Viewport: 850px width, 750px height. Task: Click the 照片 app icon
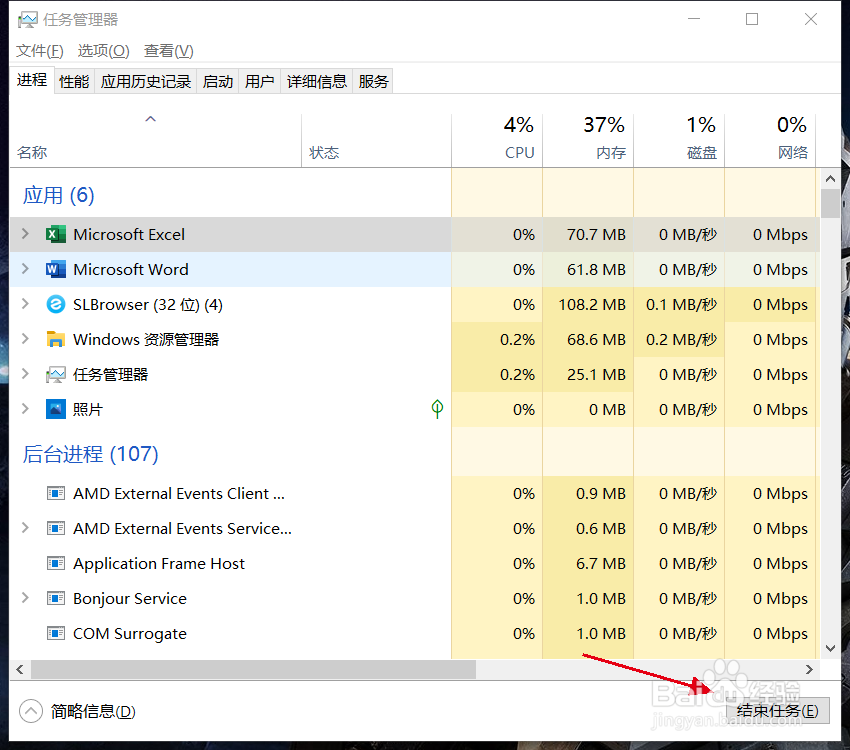(56, 409)
